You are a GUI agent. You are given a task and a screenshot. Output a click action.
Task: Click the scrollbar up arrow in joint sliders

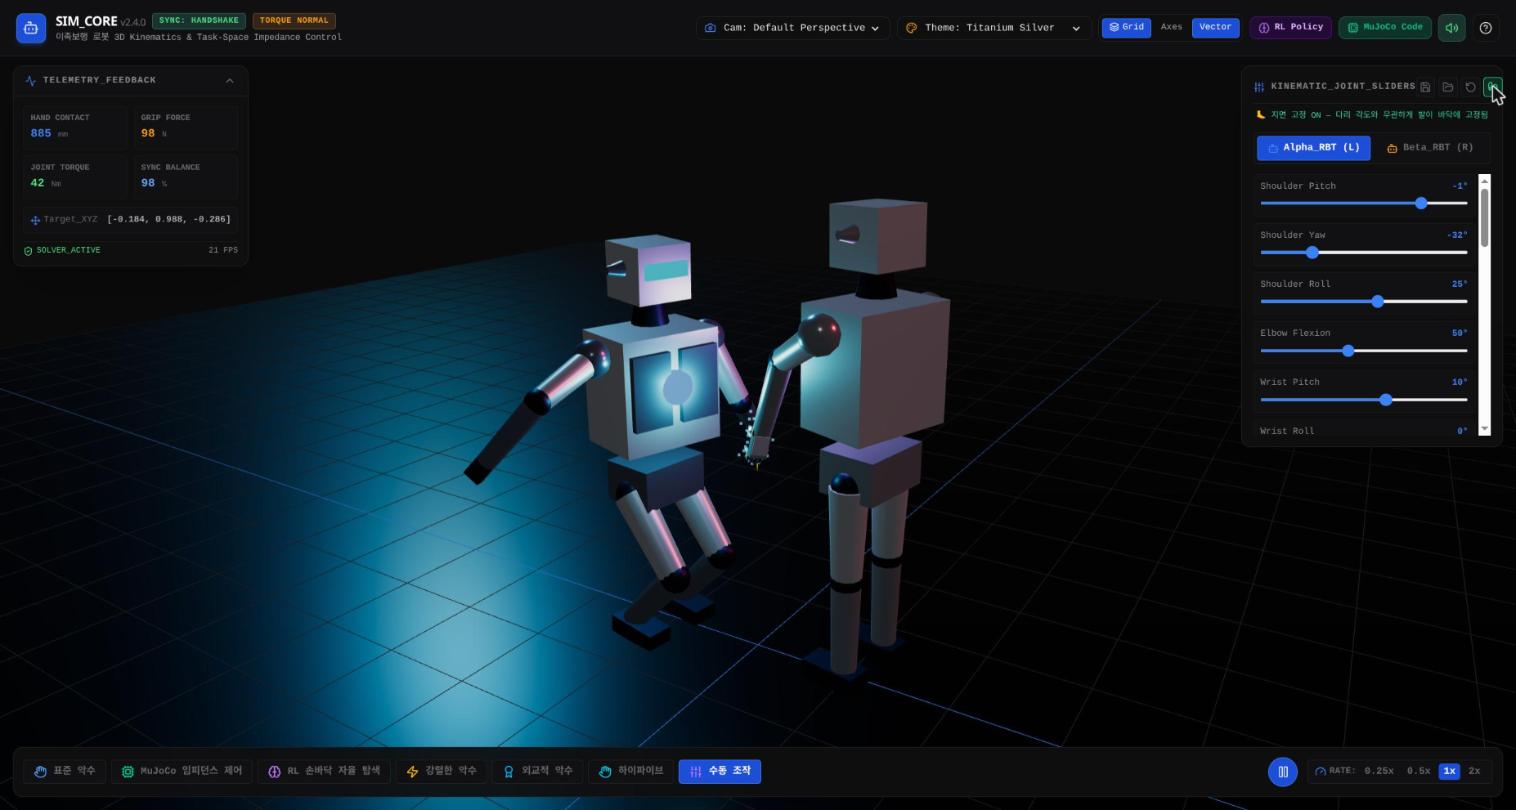pyautogui.click(x=1484, y=181)
